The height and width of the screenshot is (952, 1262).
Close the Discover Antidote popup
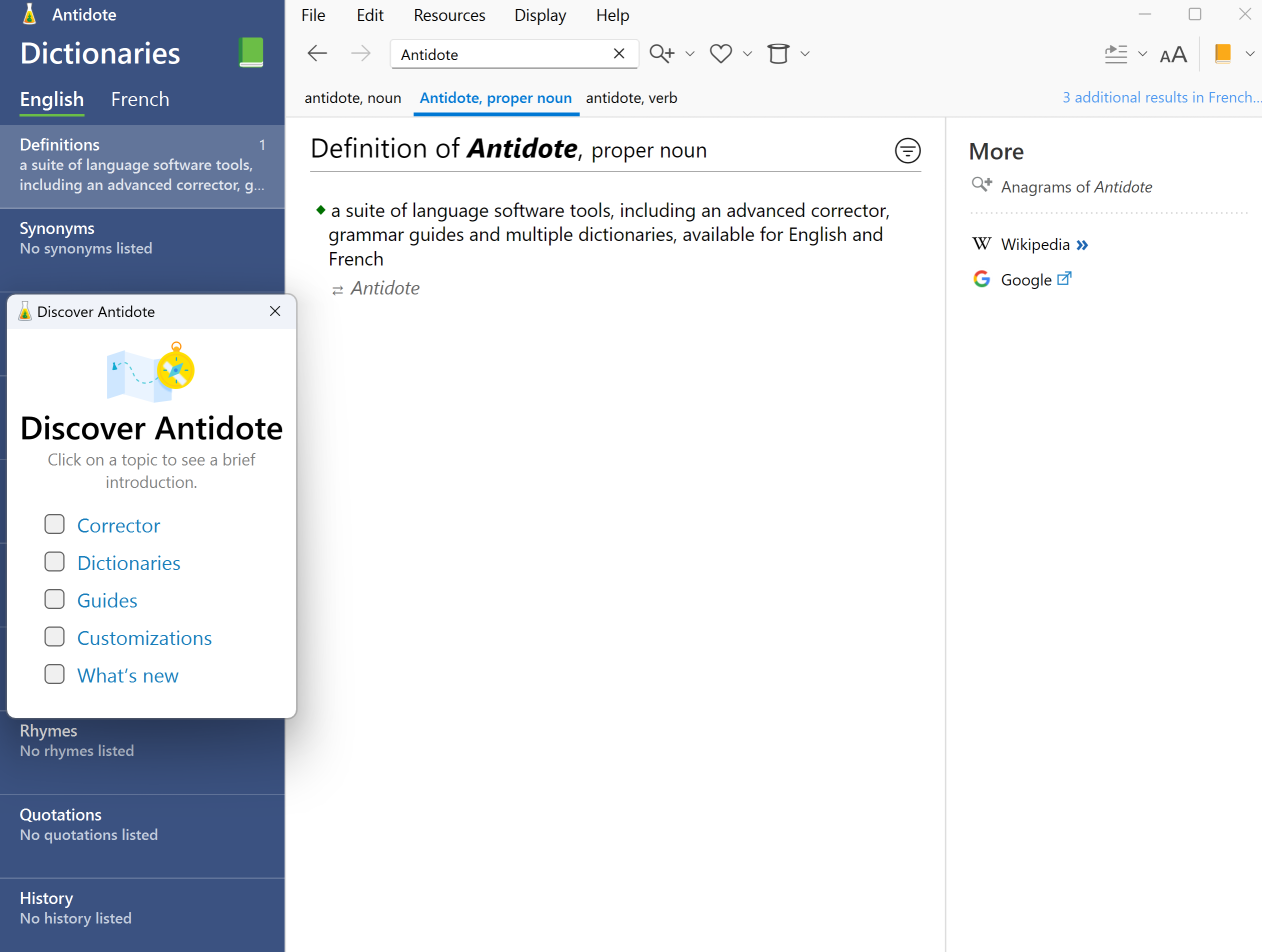click(275, 312)
